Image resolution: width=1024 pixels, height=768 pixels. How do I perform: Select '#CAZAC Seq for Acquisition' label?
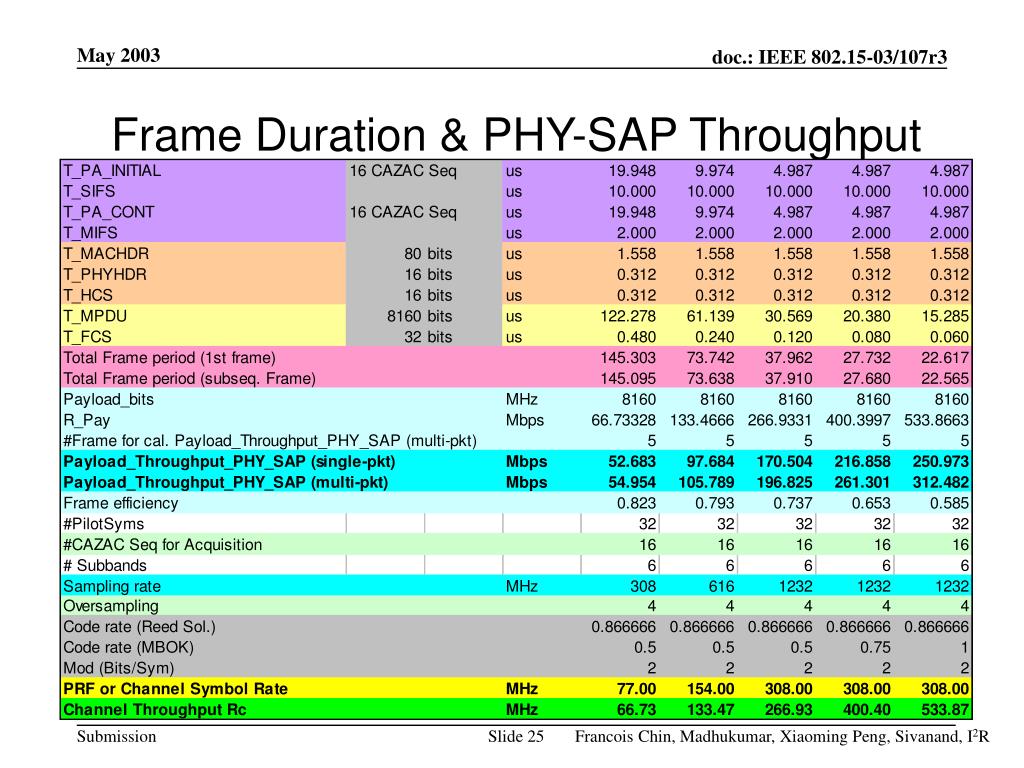pos(163,545)
